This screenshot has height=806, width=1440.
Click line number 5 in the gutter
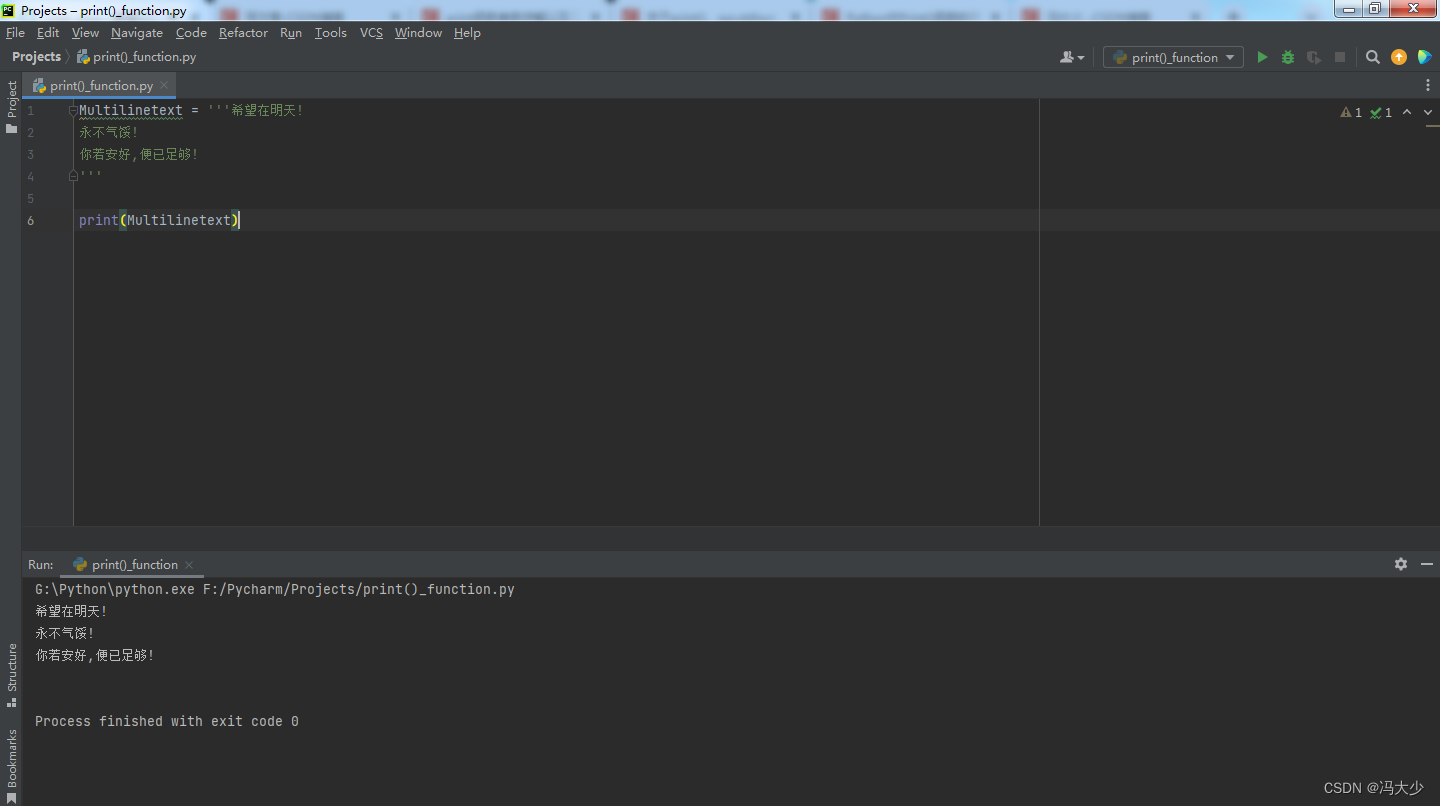click(x=31, y=198)
